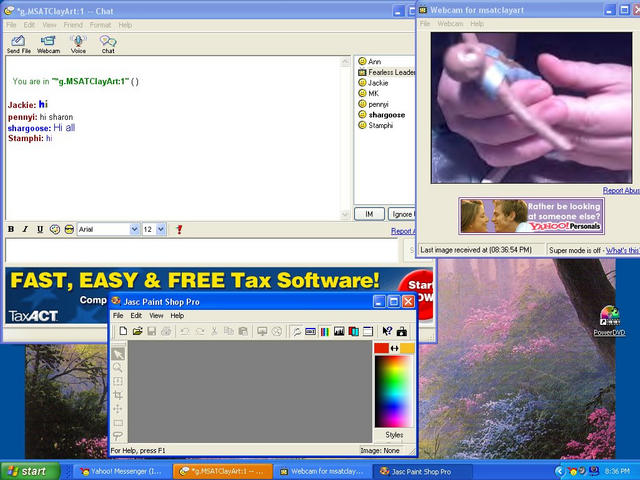Open File menu in Paint Shop Pro
This screenshot has height=480, width=640.
(118, 316)
